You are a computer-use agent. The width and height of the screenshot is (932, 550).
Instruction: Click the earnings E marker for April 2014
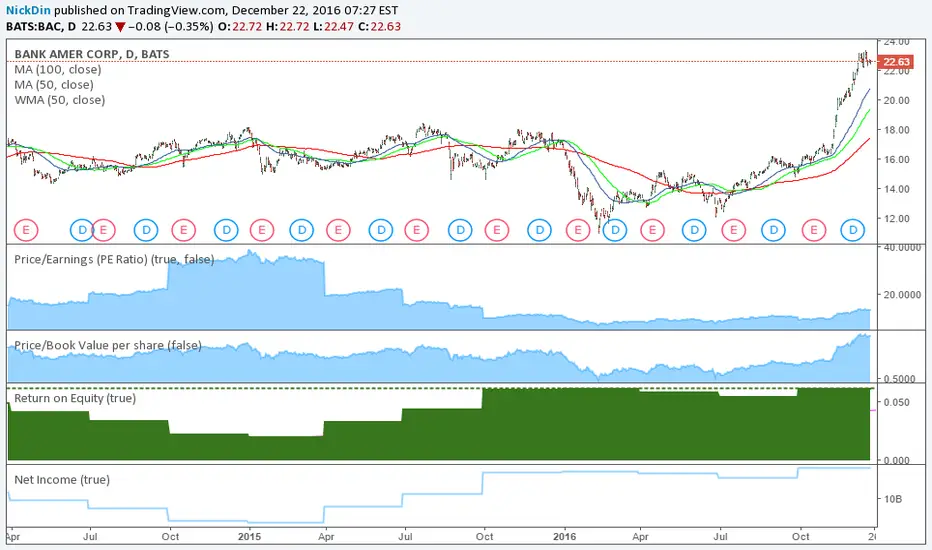[x=26, y=230]
